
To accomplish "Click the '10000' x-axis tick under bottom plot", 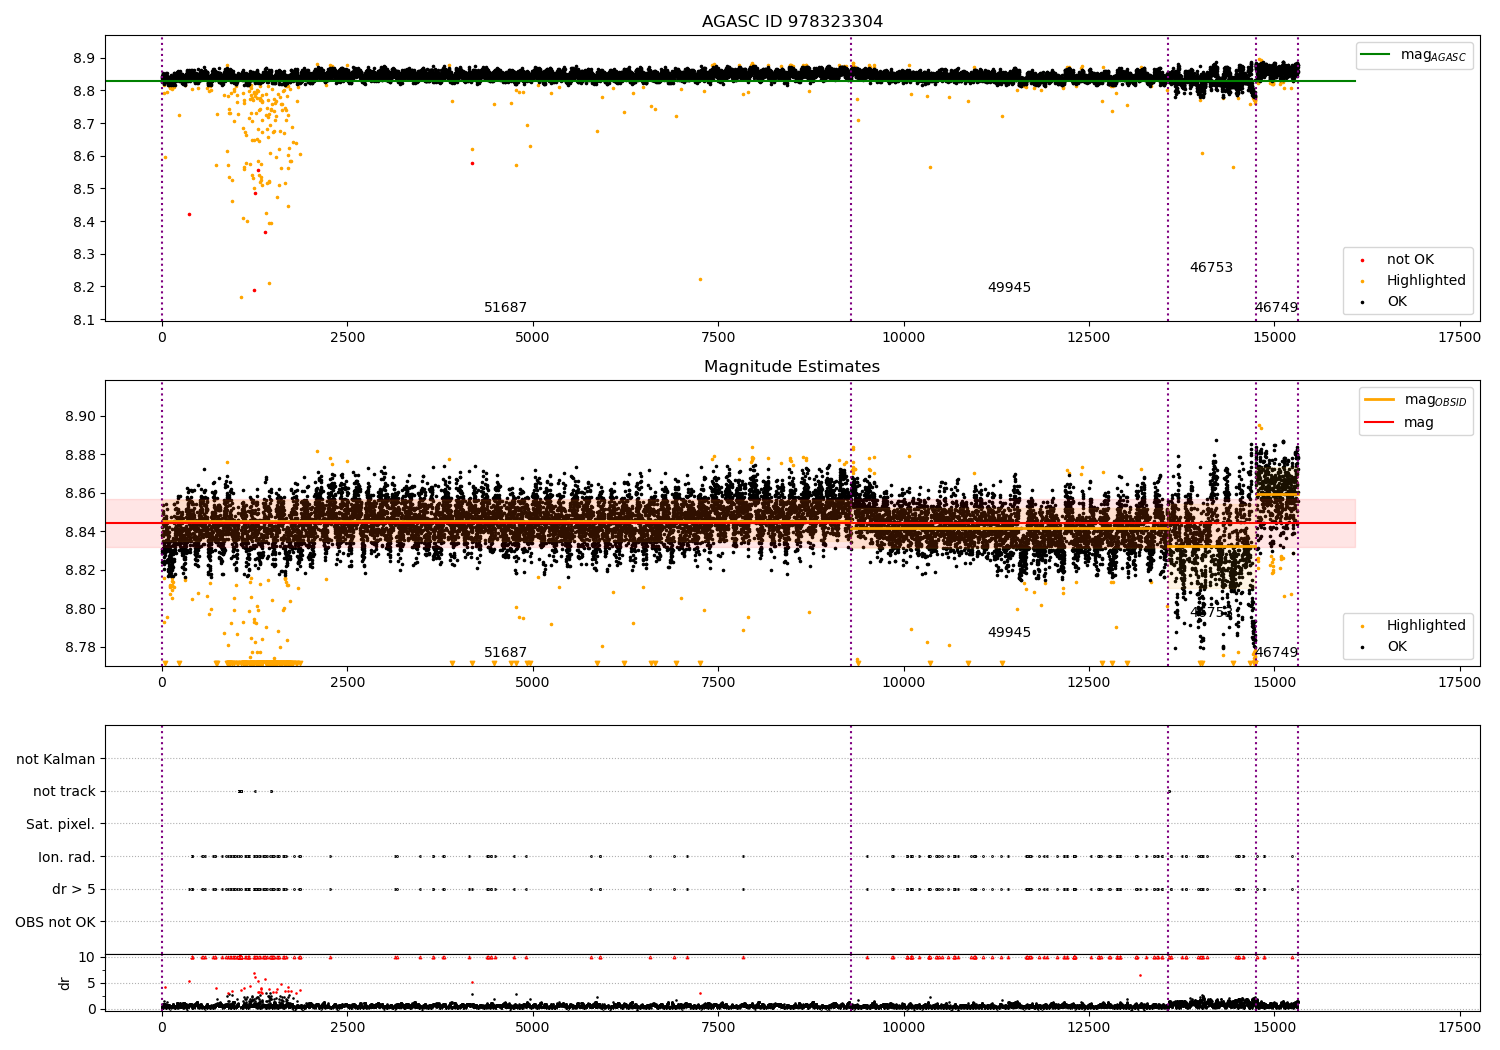I will point(903,1028).
